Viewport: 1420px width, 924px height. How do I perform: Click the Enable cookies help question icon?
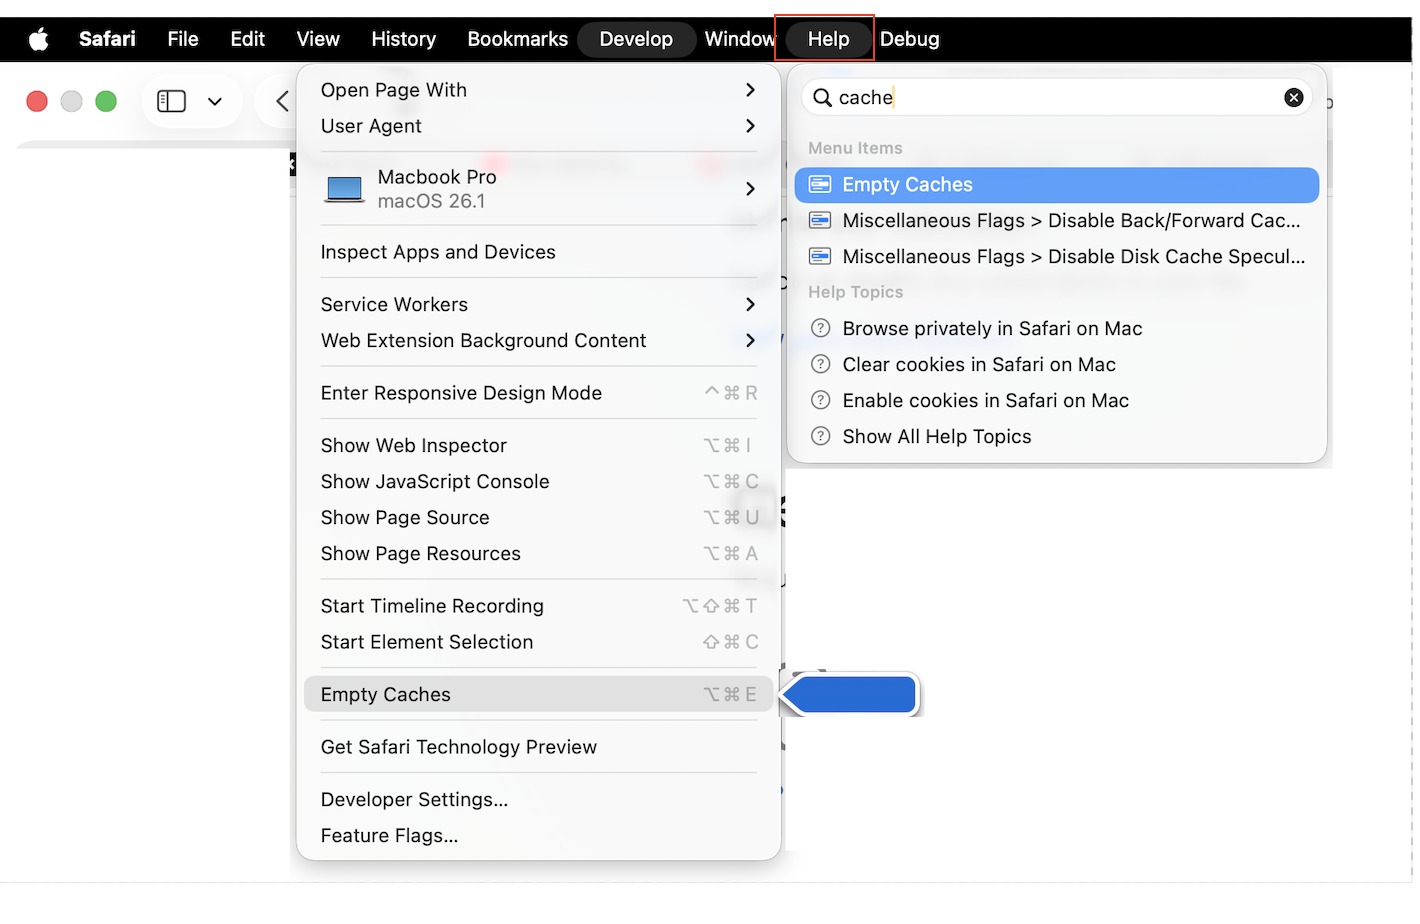pyautogui.click(x=820, y=400)
